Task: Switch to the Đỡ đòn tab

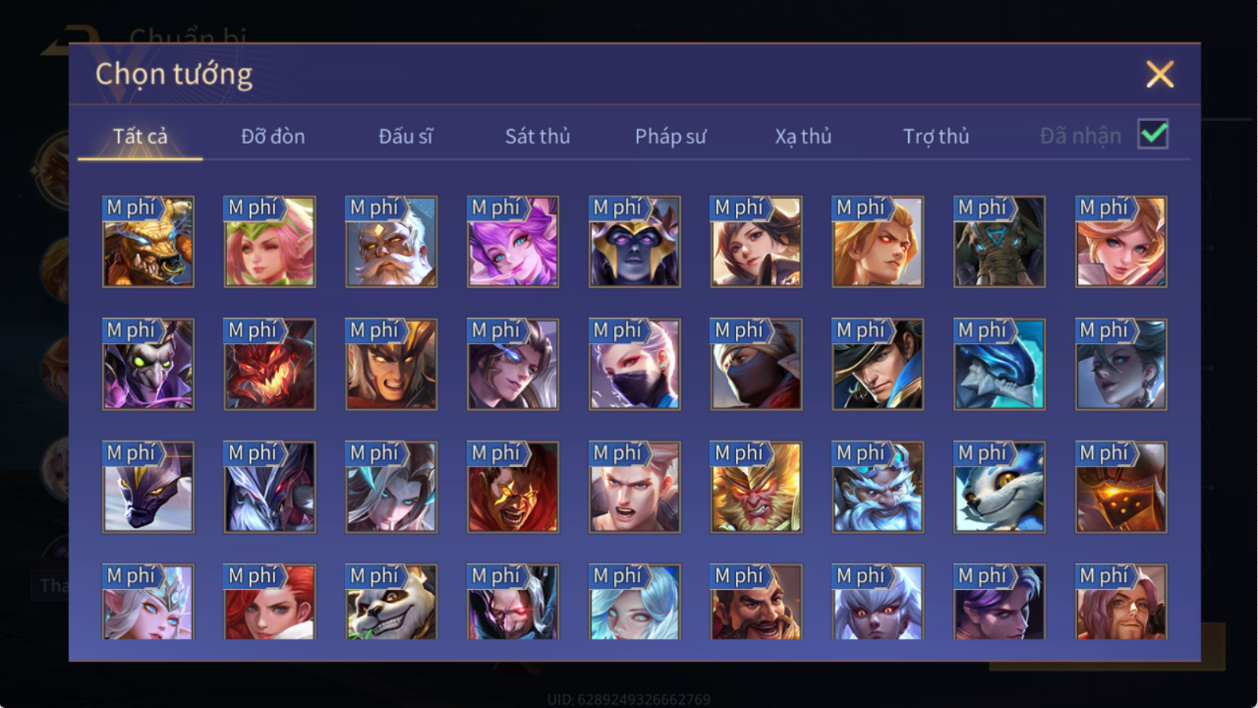Action: (273, 136)
